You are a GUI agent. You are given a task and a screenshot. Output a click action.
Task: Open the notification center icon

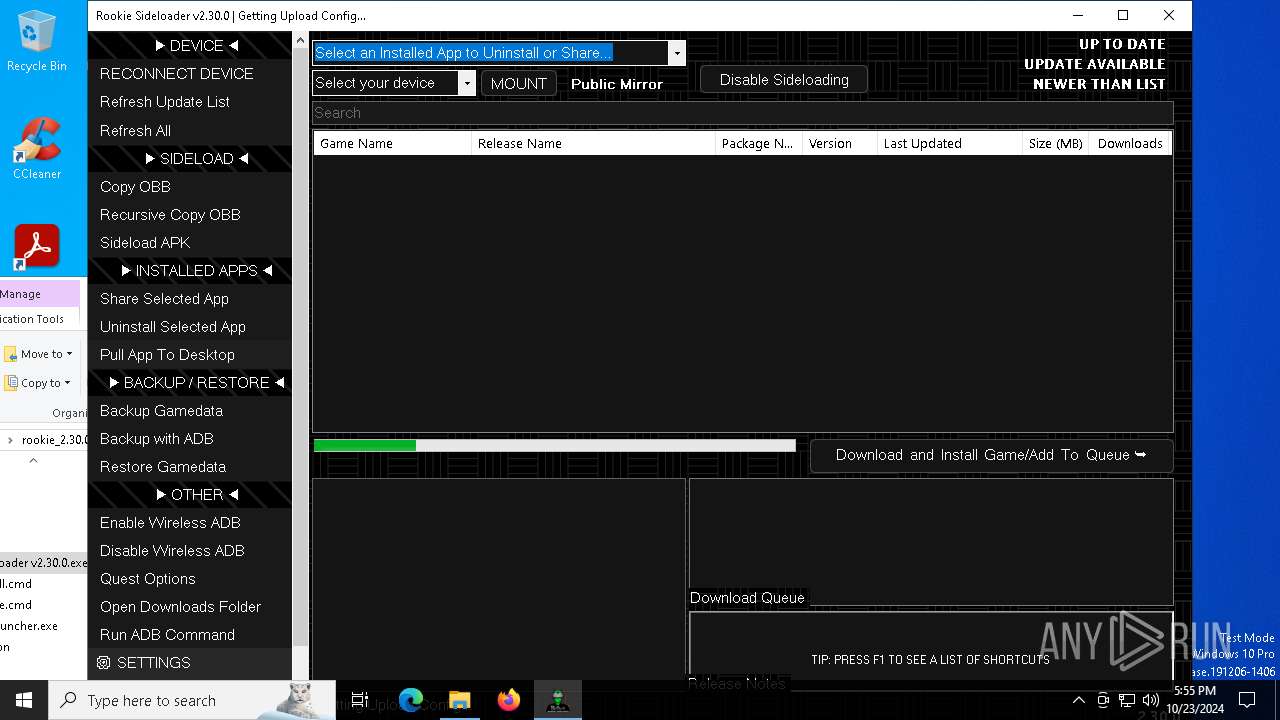click(x=1247, y=700)
